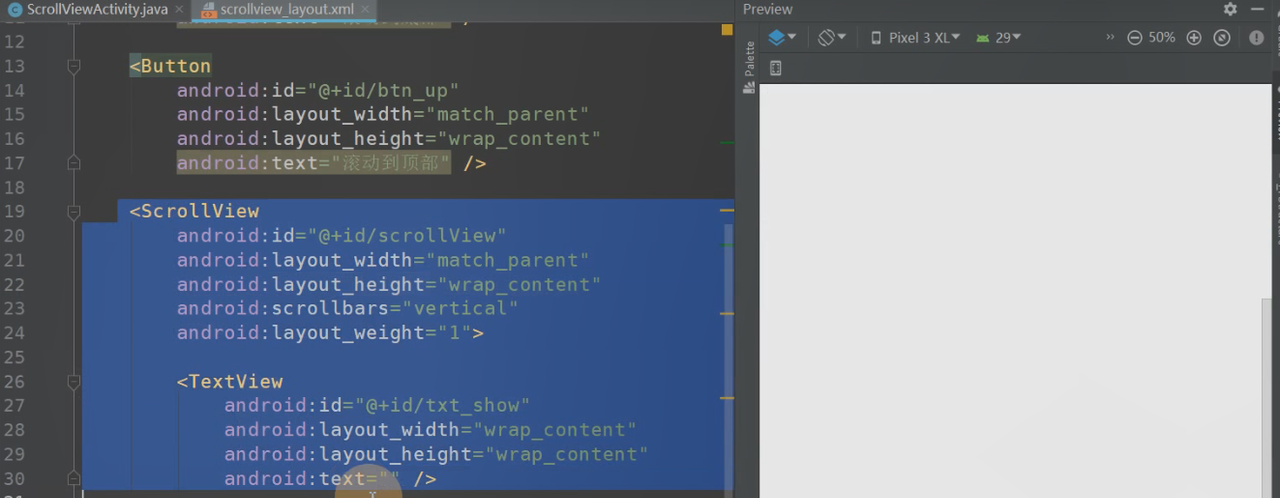
Task: Click the 50% zoom level label
Action: 1162,37
